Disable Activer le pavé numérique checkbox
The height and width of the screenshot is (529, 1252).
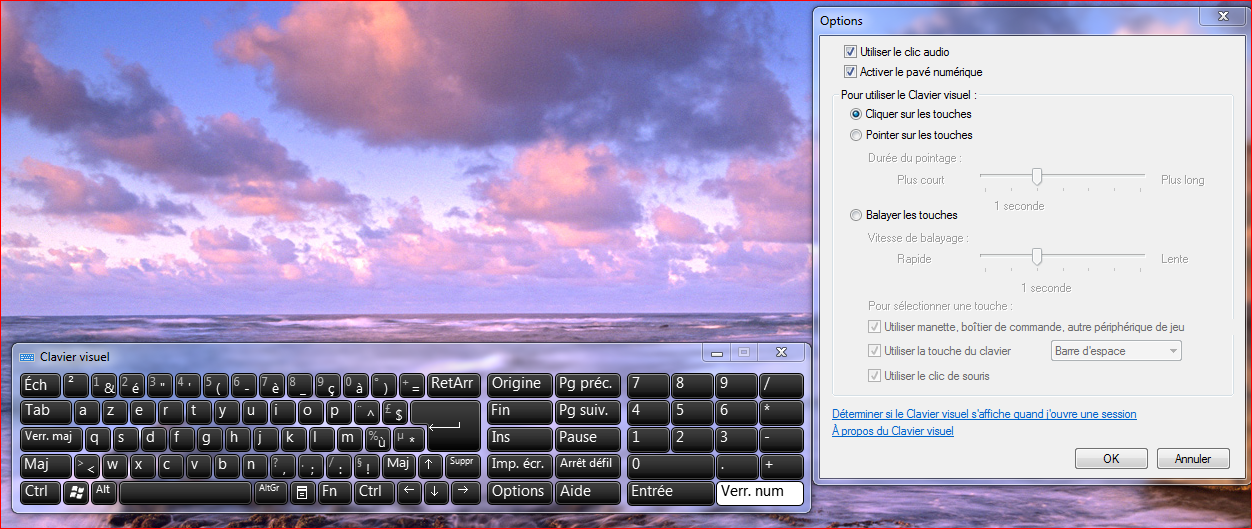click(x=851, y=72)
